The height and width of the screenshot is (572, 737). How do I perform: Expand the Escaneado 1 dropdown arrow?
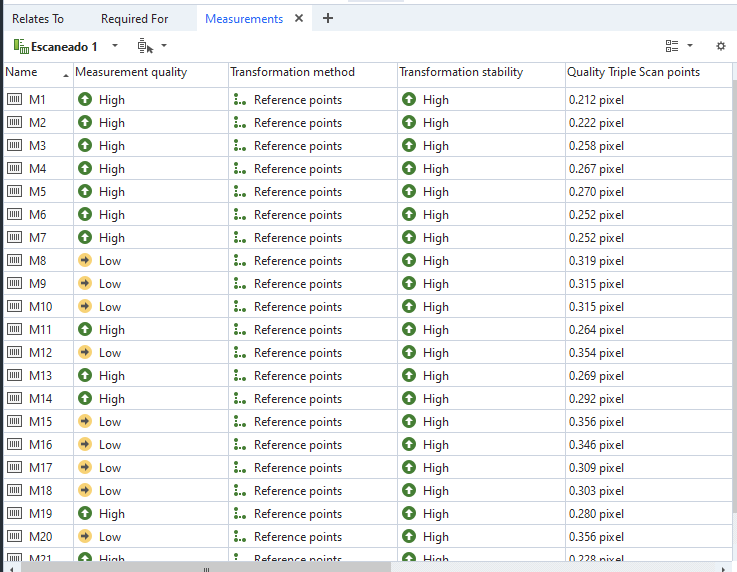click(115, 46)
